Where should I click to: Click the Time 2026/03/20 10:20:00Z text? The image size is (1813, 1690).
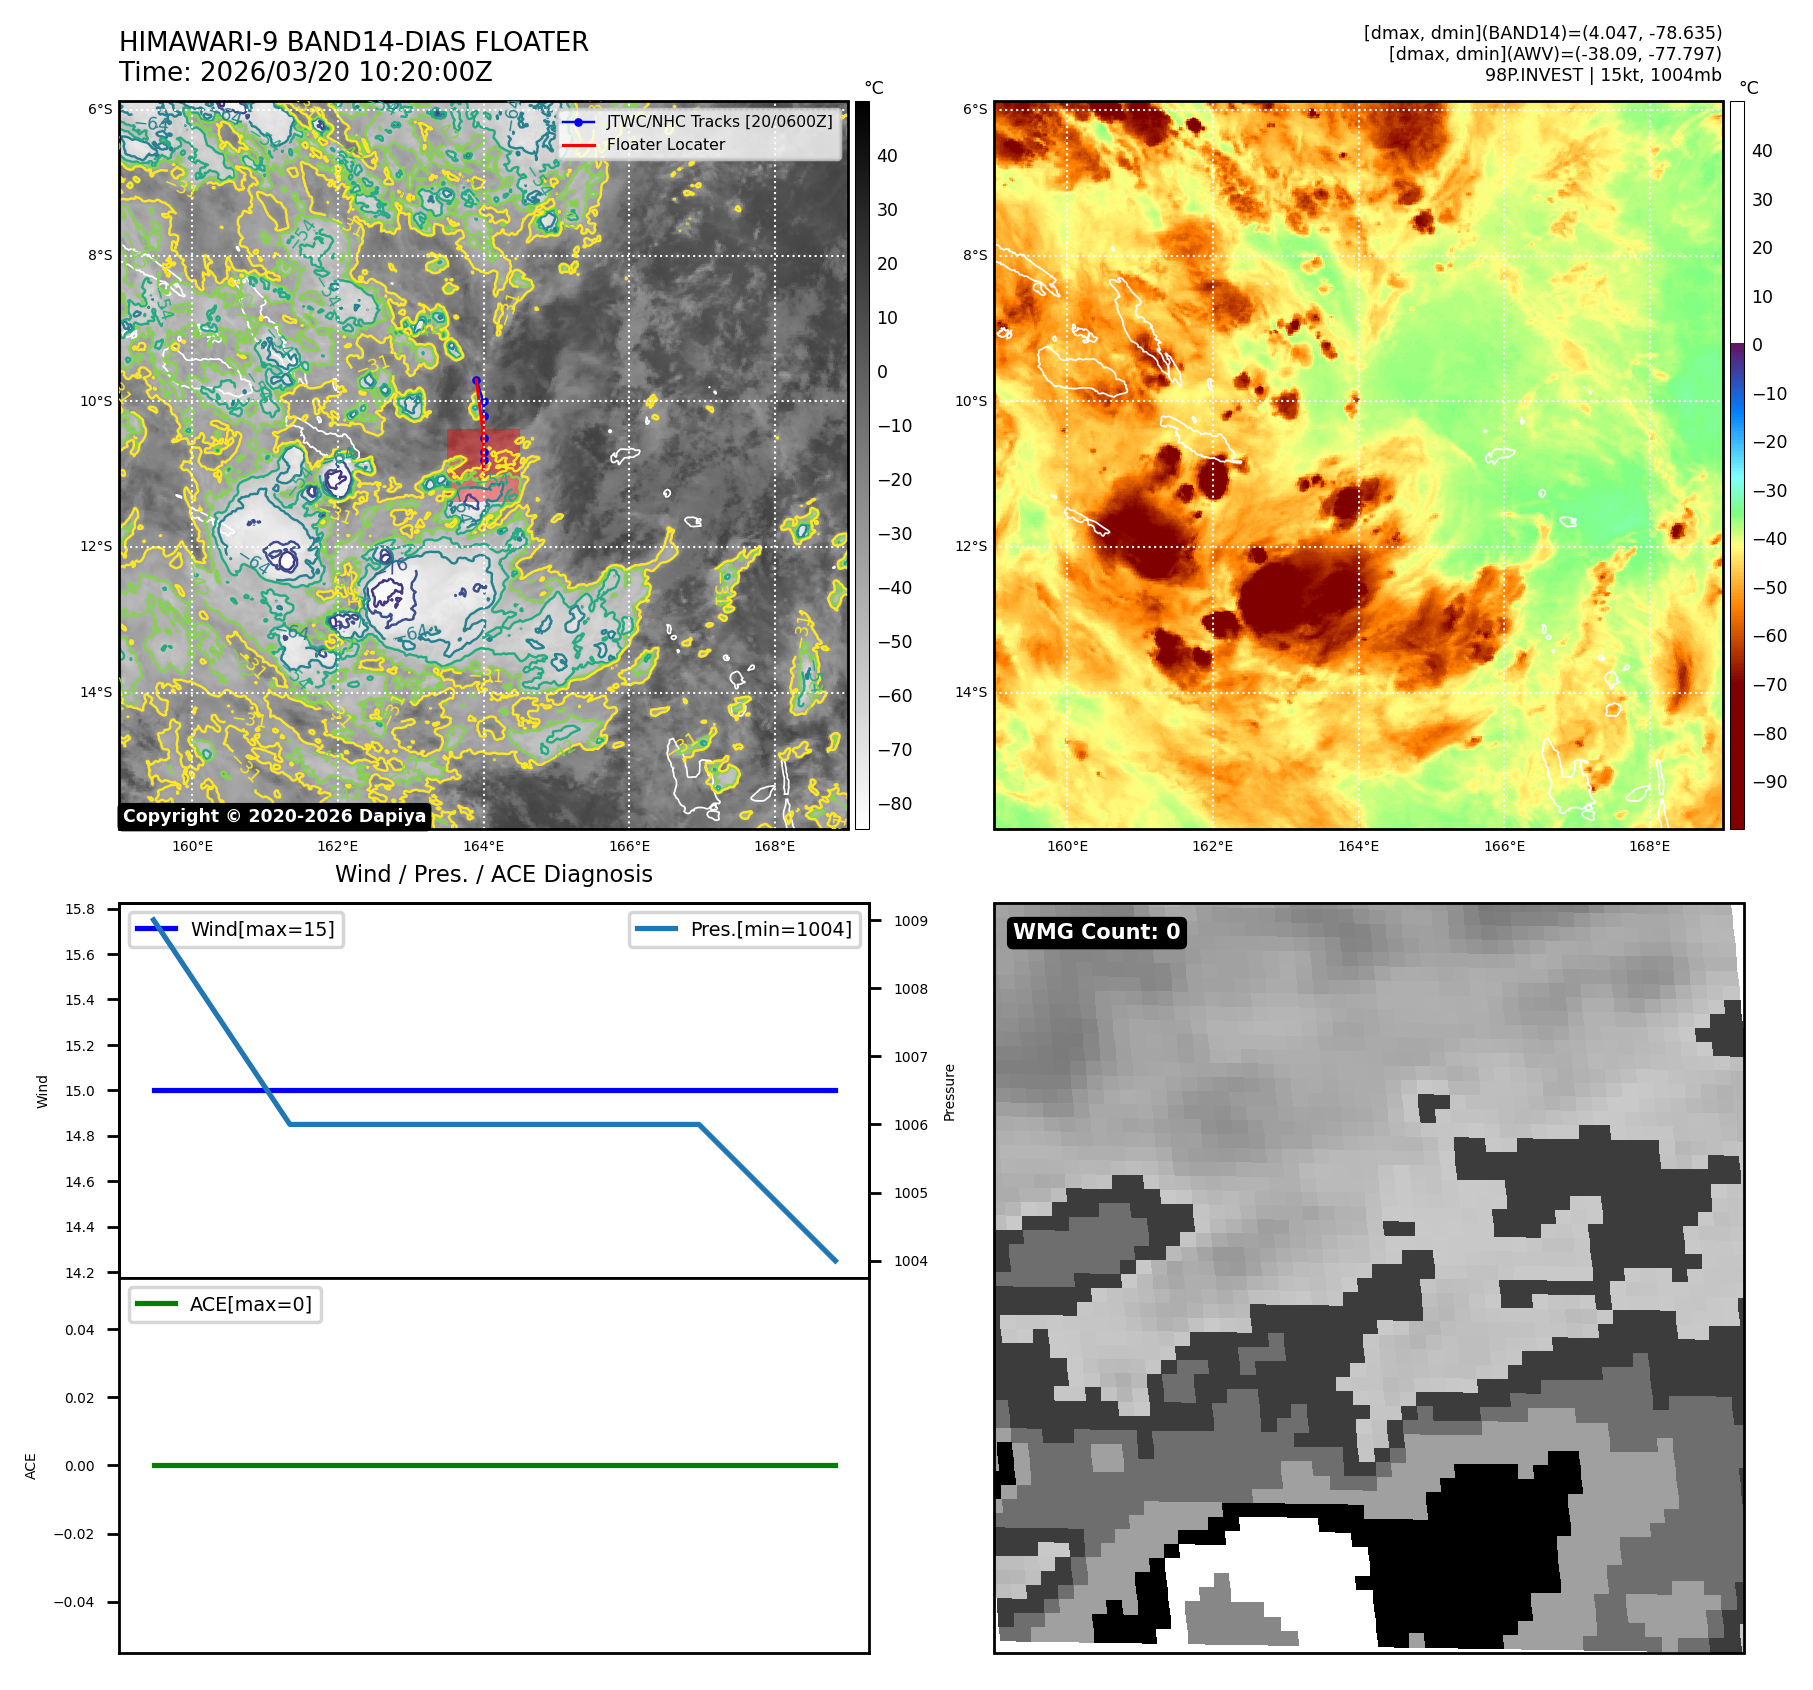pyautogui.click(x=305, y=72)
